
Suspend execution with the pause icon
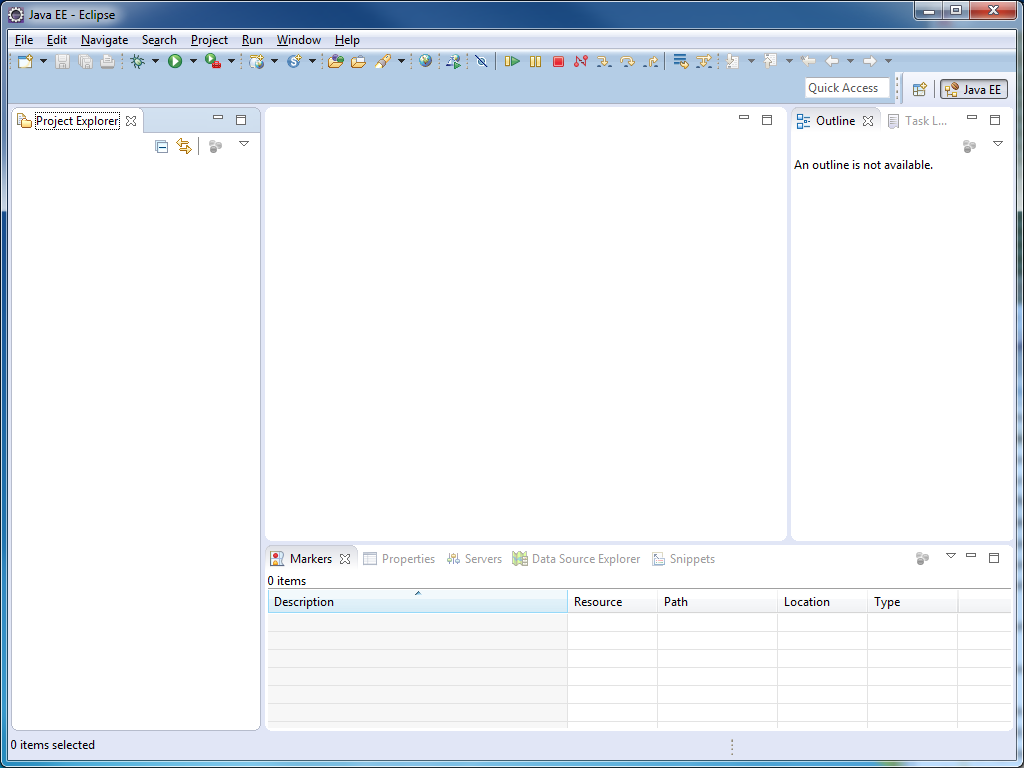point(534,61)
